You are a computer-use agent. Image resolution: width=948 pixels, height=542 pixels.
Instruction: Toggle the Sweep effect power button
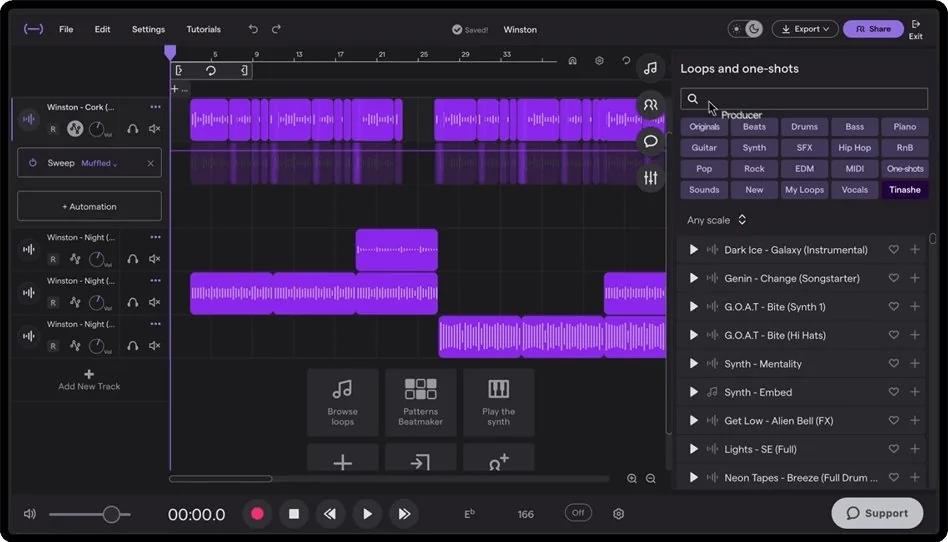(32, 163)
